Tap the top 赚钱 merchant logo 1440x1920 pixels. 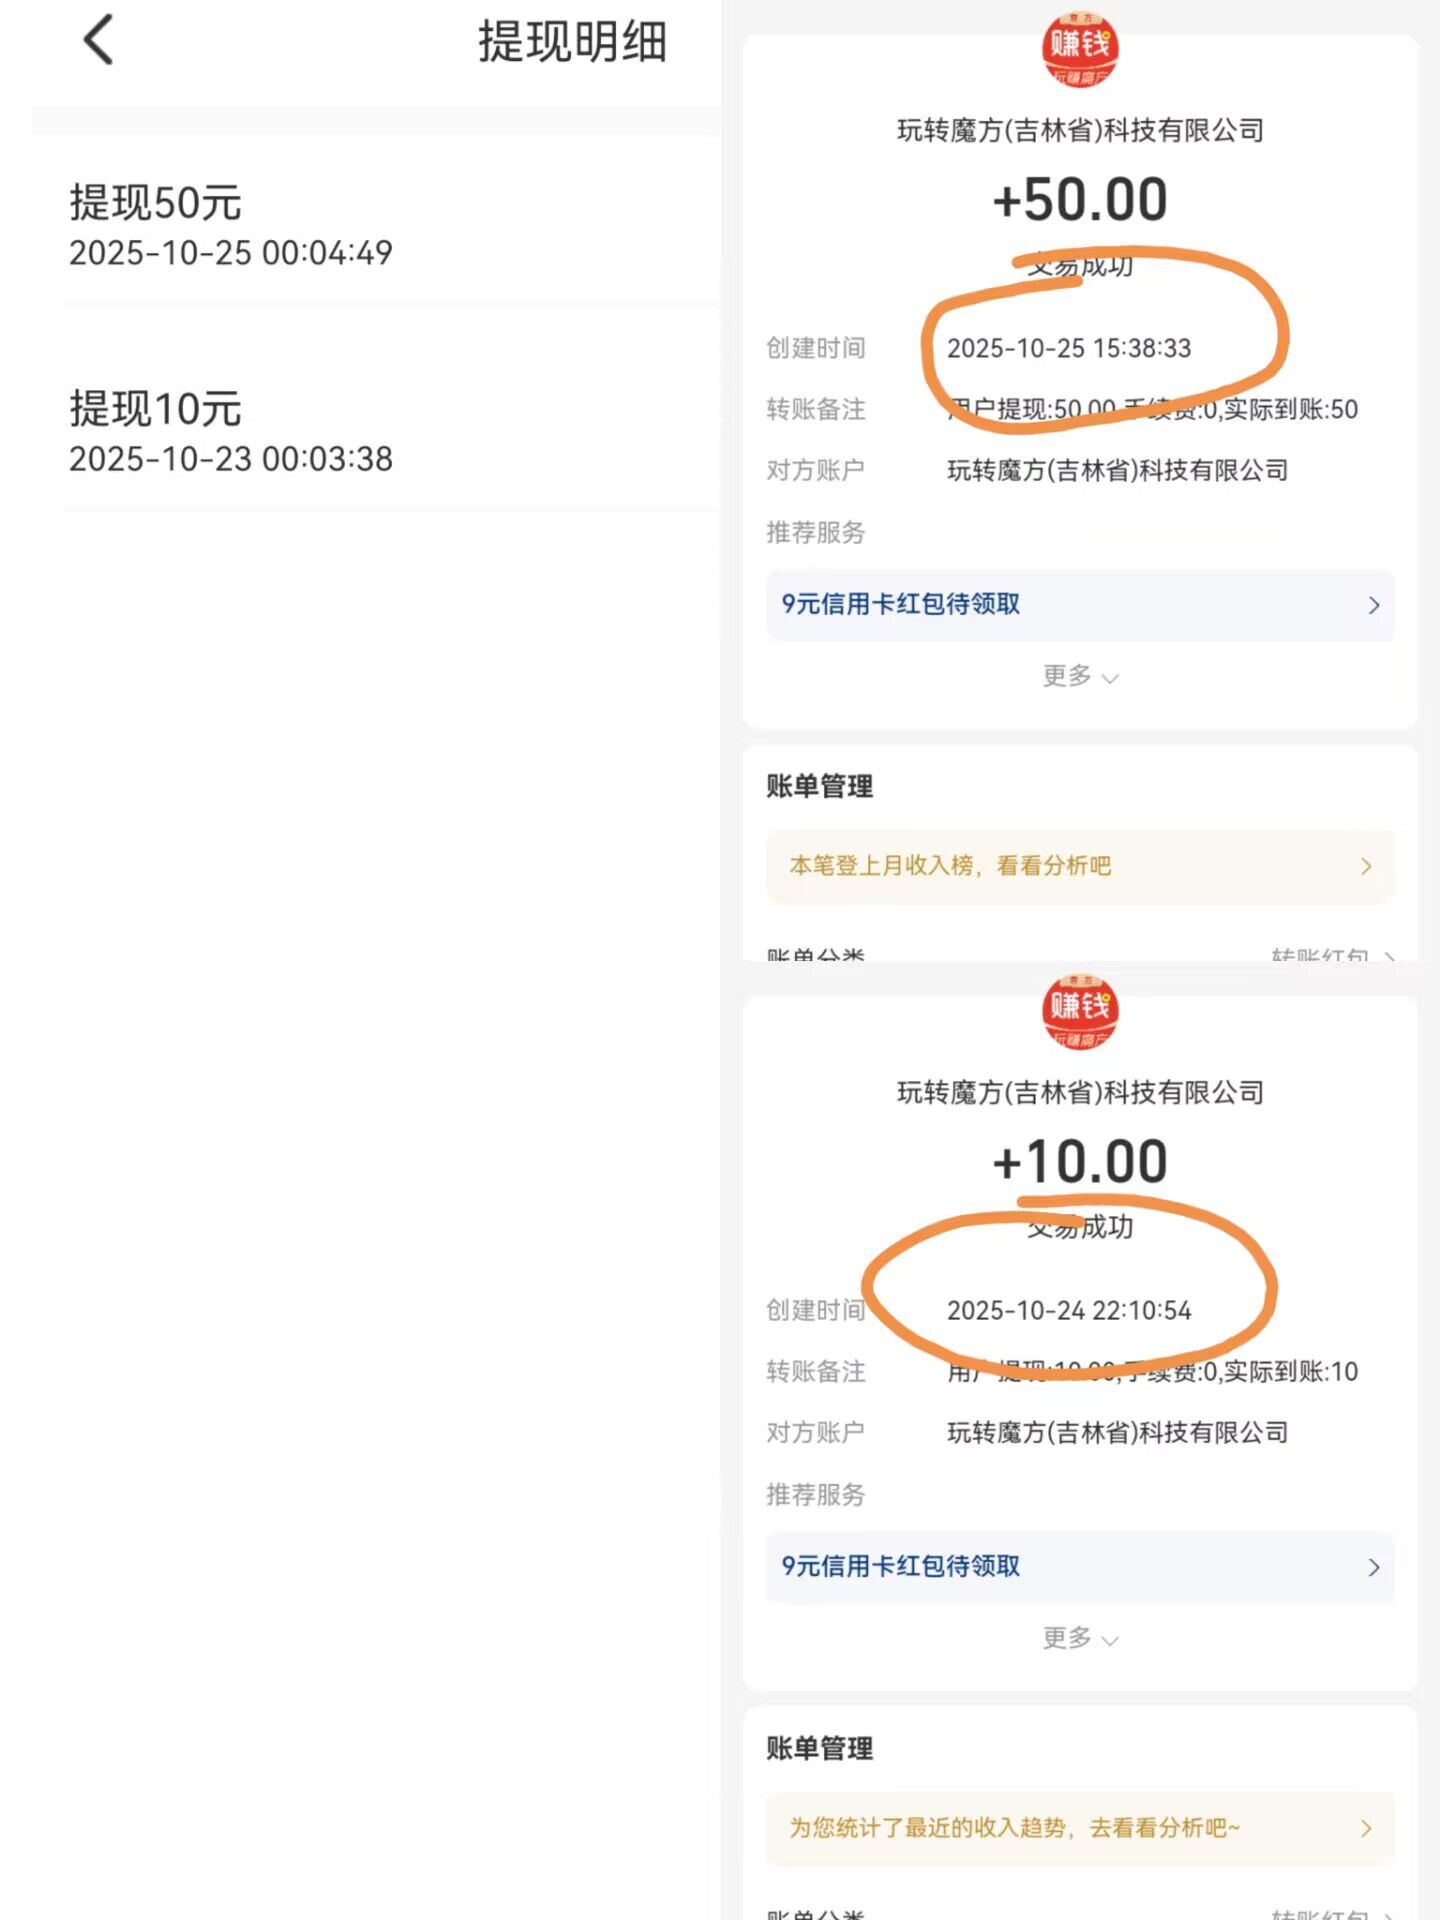[x=1079, y=48]
